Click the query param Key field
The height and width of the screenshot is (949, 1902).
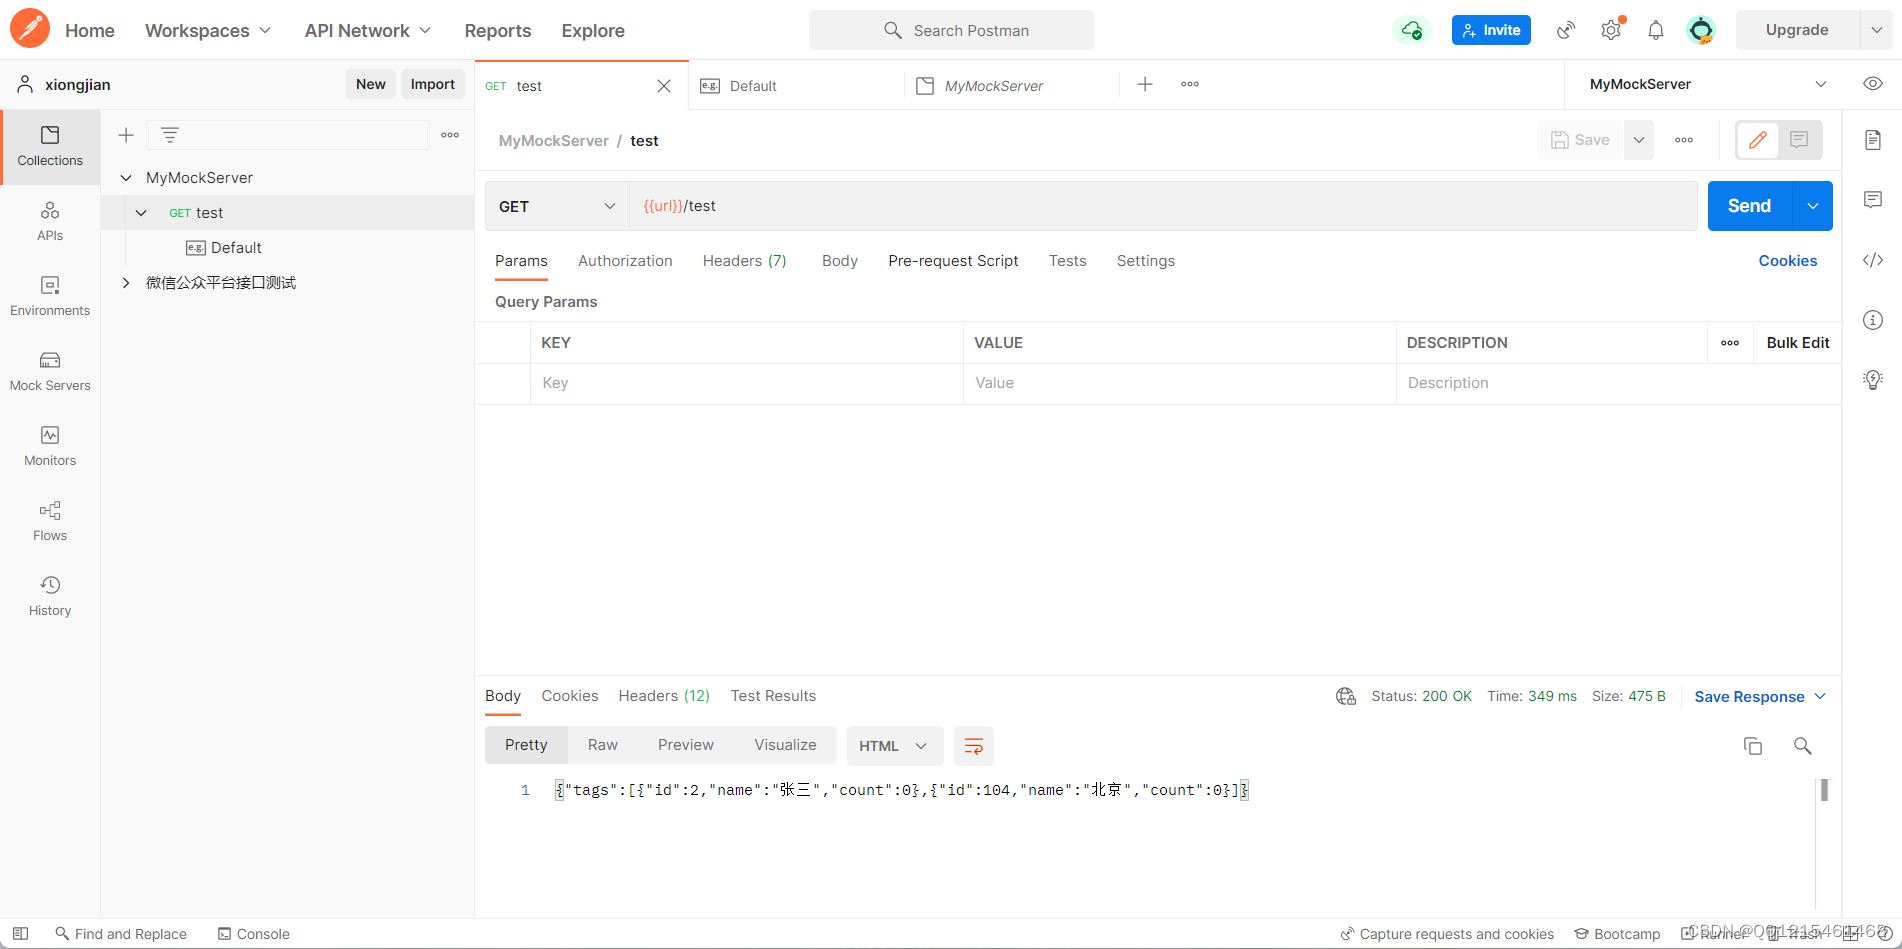point(747,383)
